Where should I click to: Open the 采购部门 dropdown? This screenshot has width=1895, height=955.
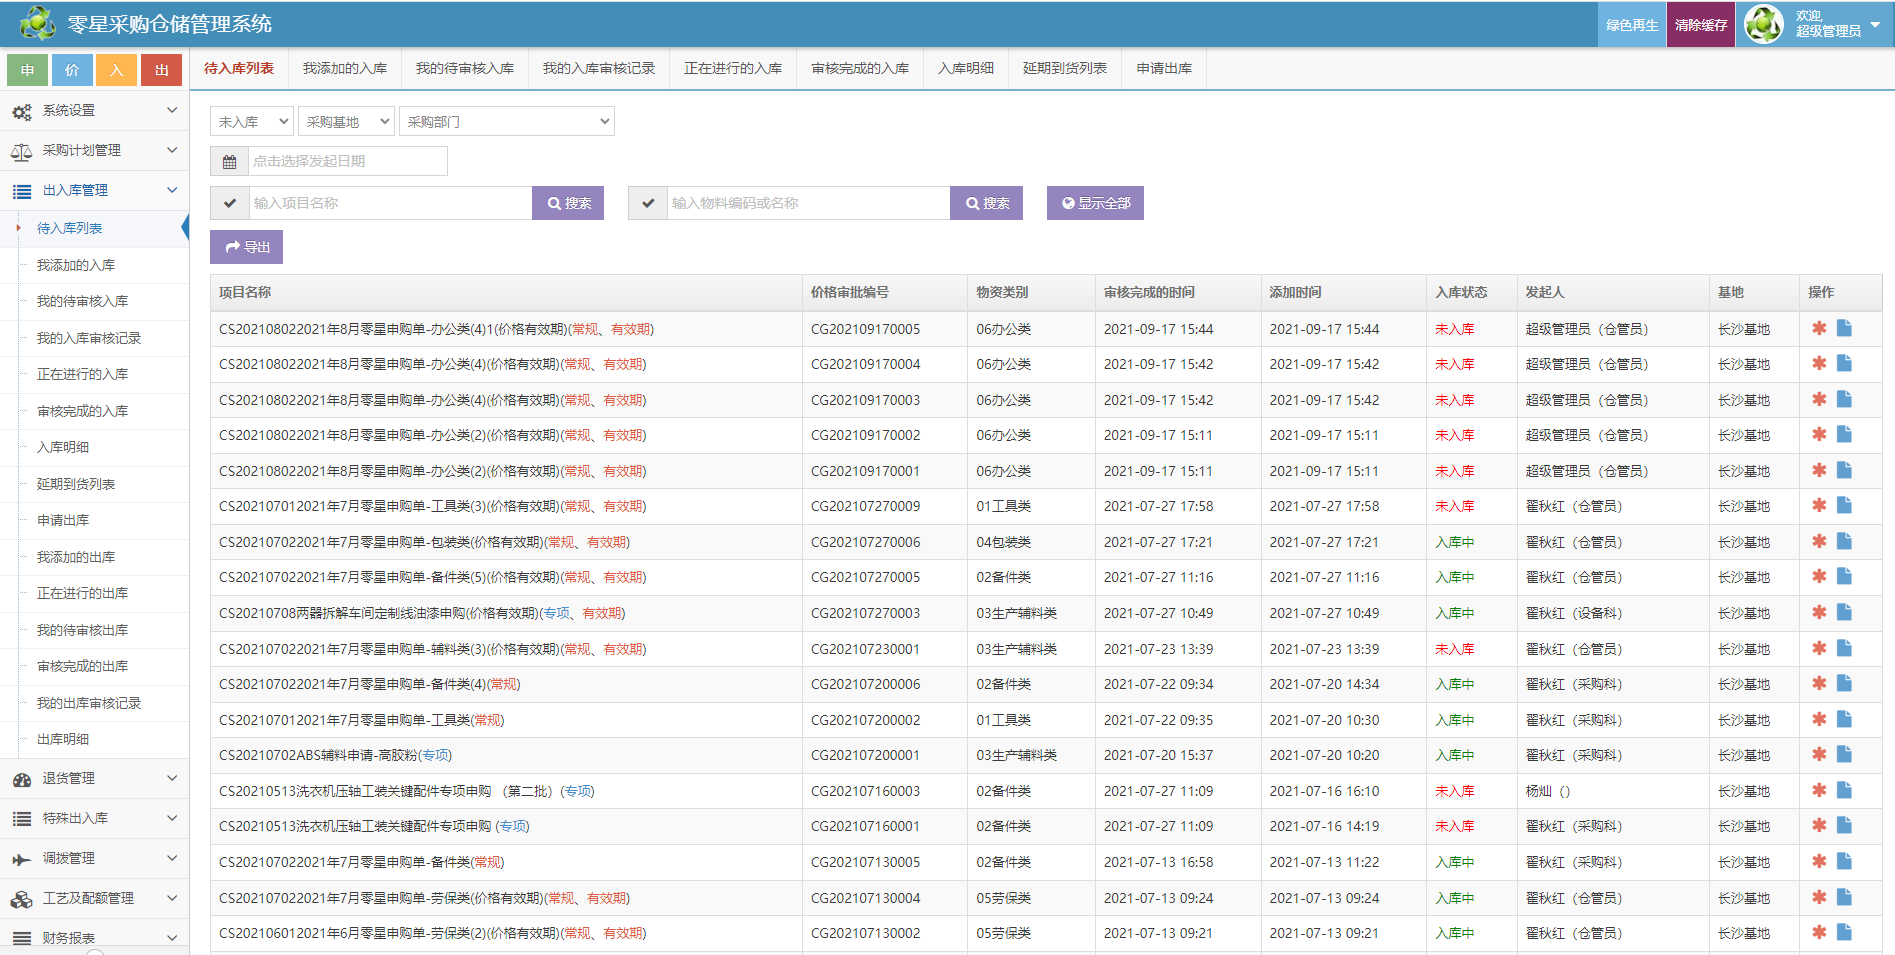[507, 121]
